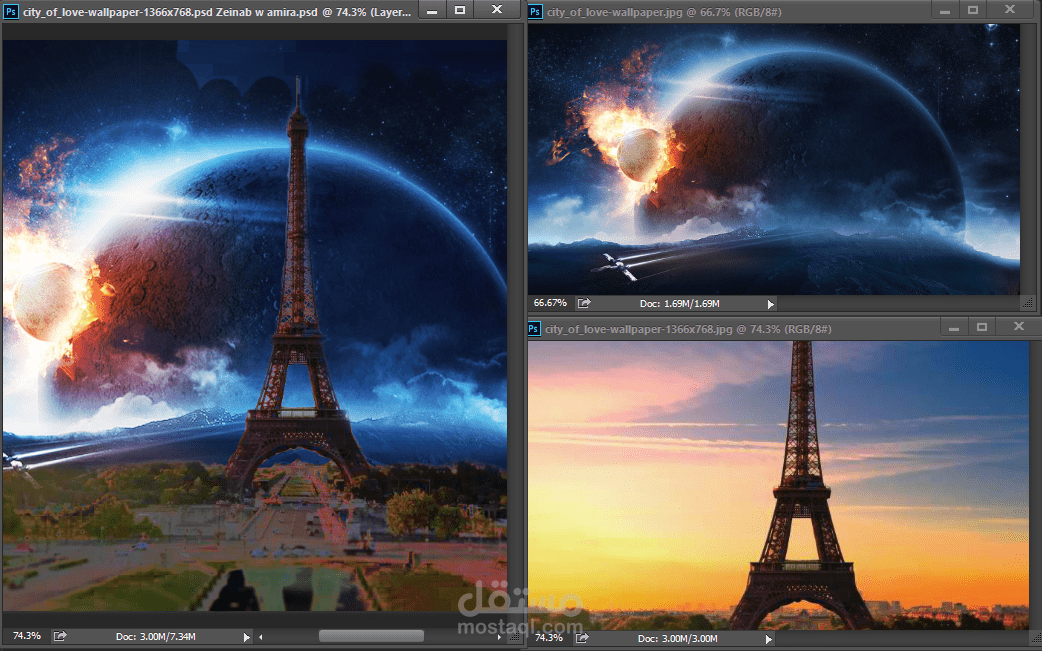This screenshot has width=1042, height=651.
Task: Click the Ps icon of the Zeinab w amira.psd window
Action: 11,11
